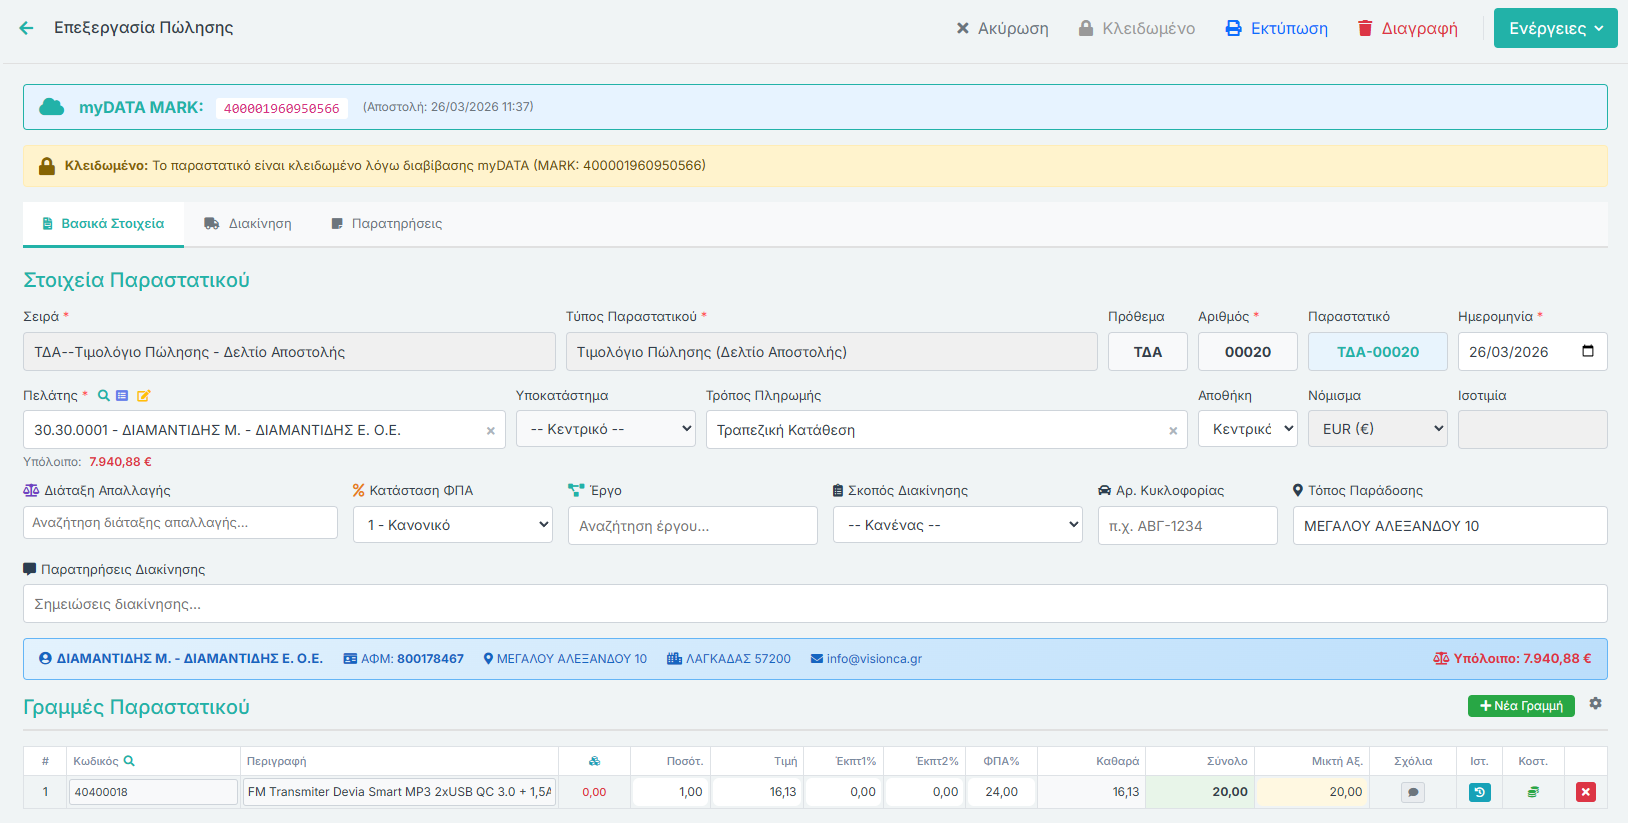Open the comments bubble for line 1
This screenshot has height=823, width=1628.
(x=1412, y=792)
